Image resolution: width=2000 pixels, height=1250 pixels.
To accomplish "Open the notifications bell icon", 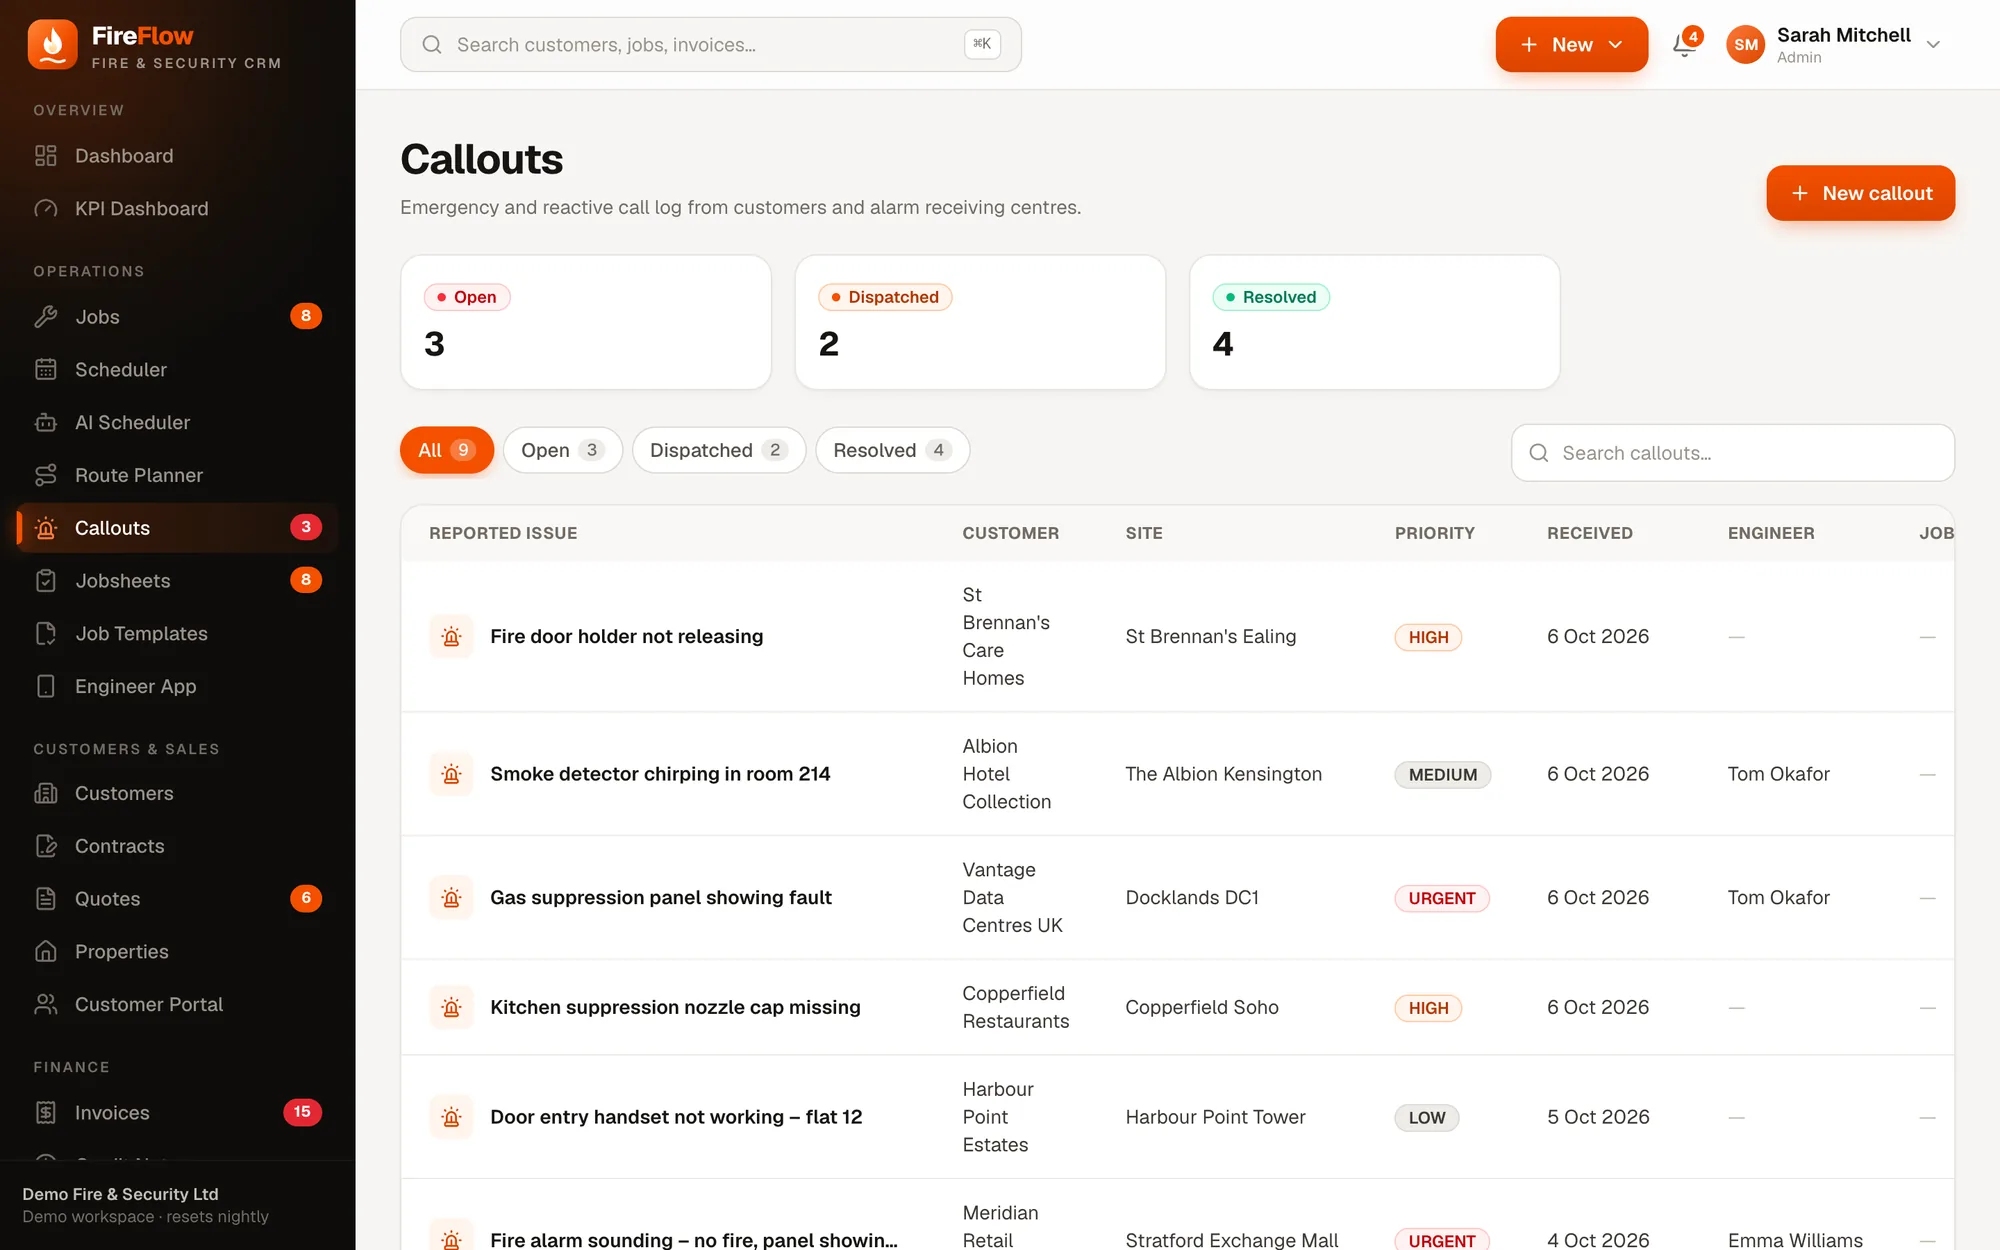I will click(x=1685, y=44).
